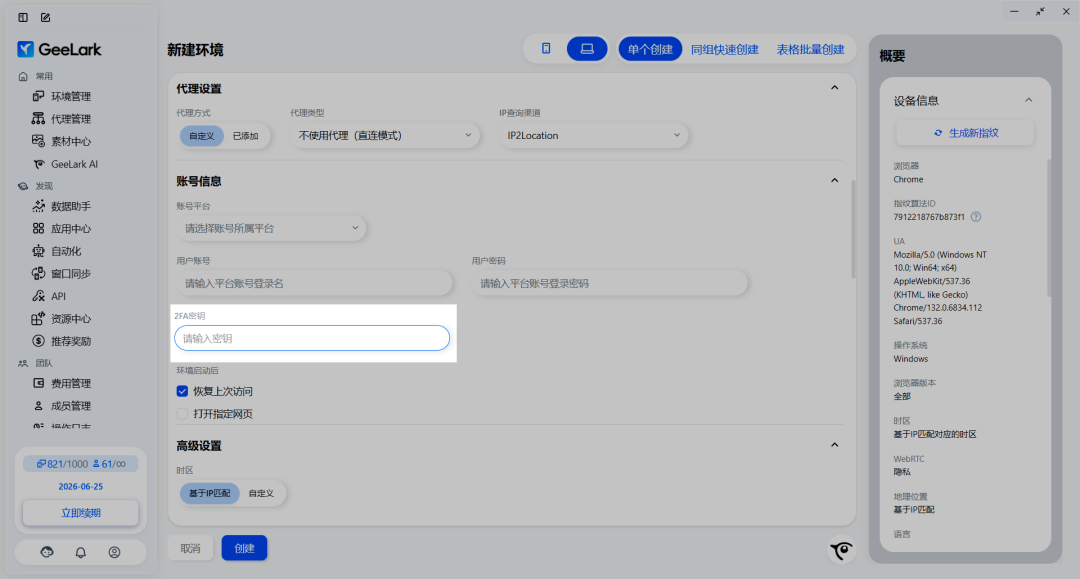Click the edit note icon beside sidebar toggle
Viewport: 1080px width, 579px height.
(45, 17)
